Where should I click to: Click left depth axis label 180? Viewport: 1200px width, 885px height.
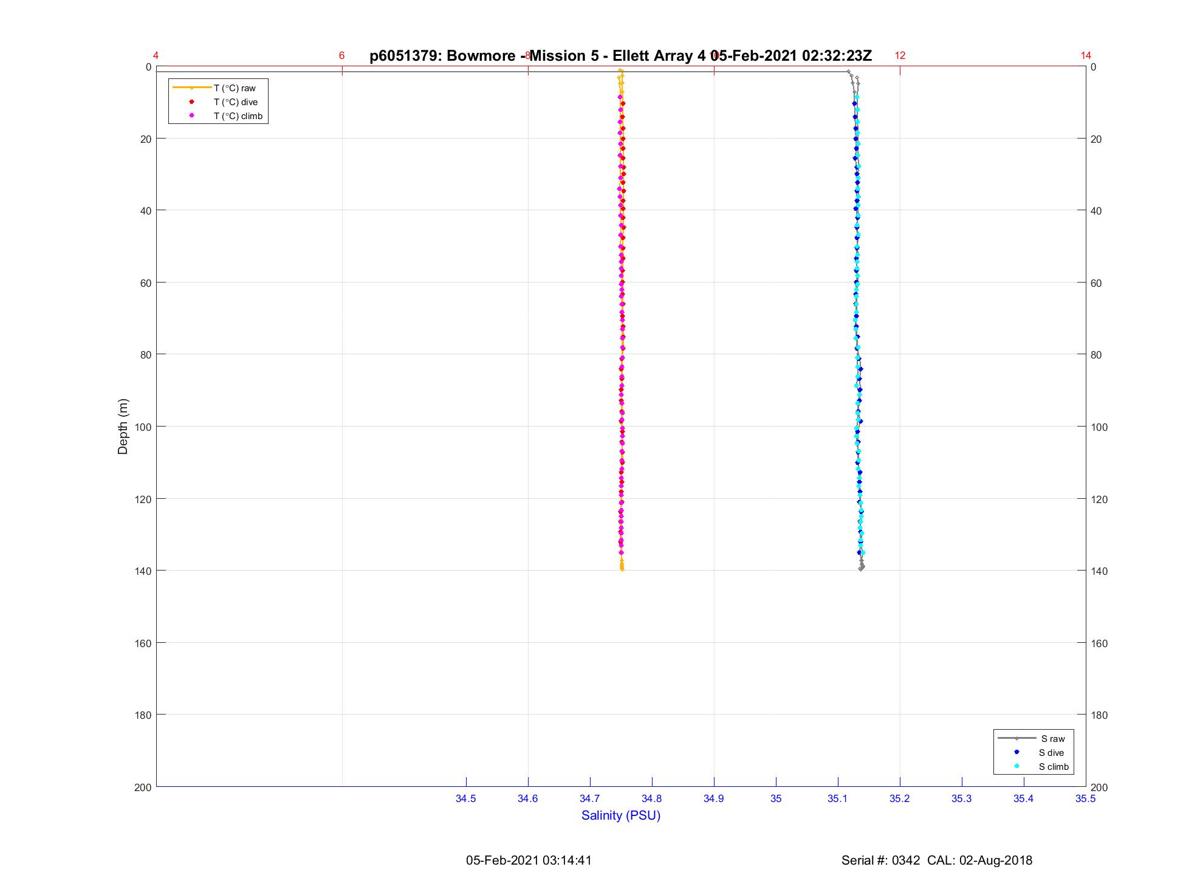click(142, 715)
